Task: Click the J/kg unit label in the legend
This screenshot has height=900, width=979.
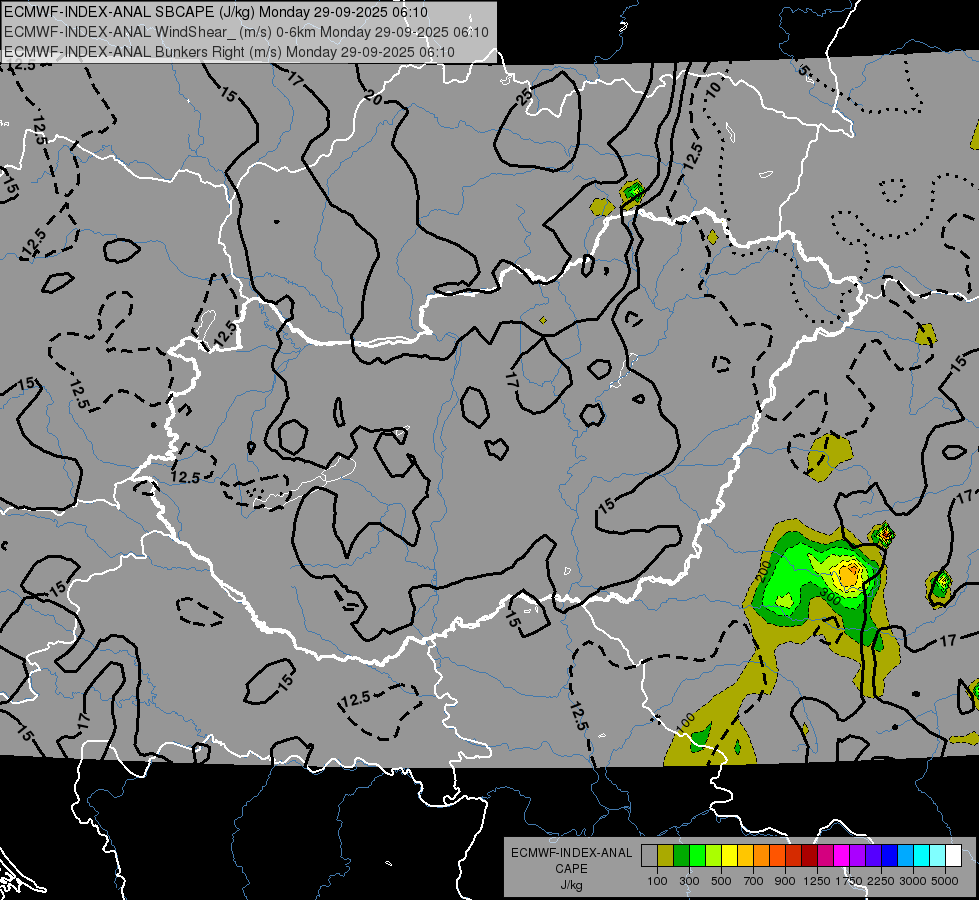Action: [571, 885]
